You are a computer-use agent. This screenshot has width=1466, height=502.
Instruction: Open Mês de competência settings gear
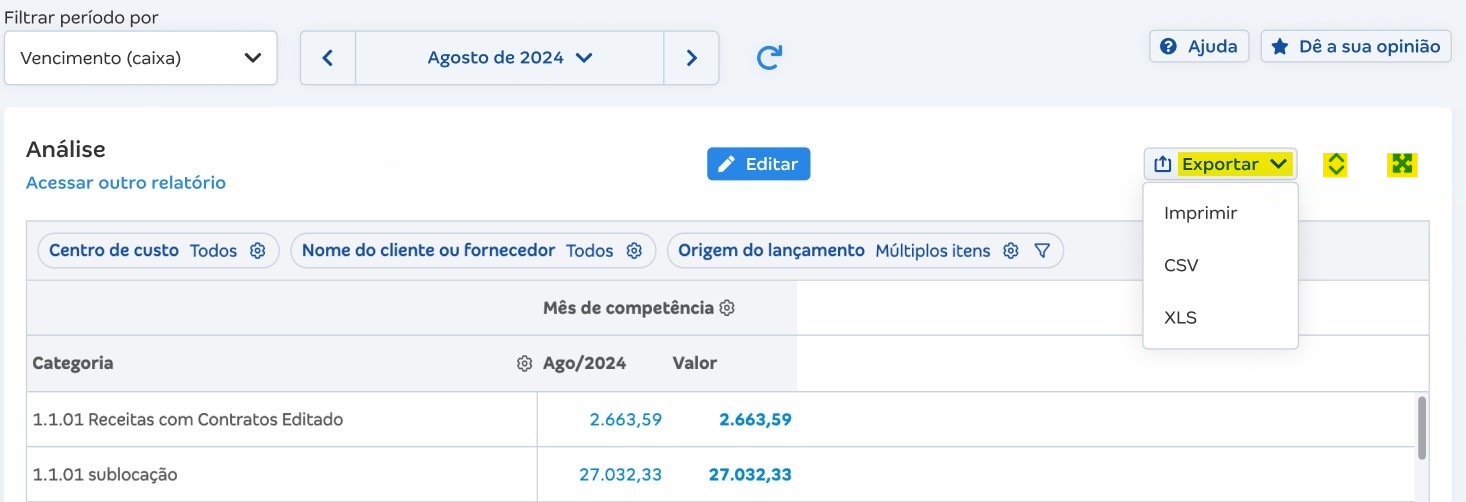coord(727,308)
